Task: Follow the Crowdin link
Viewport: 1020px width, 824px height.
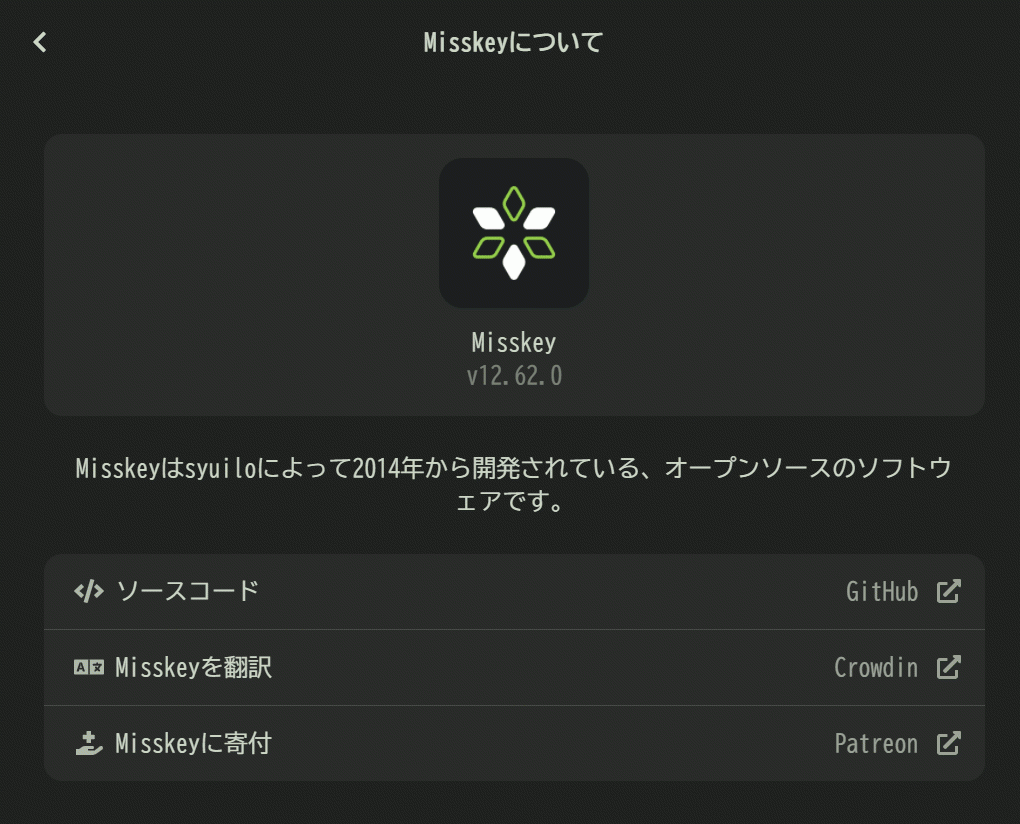Action: pos(876,667)
